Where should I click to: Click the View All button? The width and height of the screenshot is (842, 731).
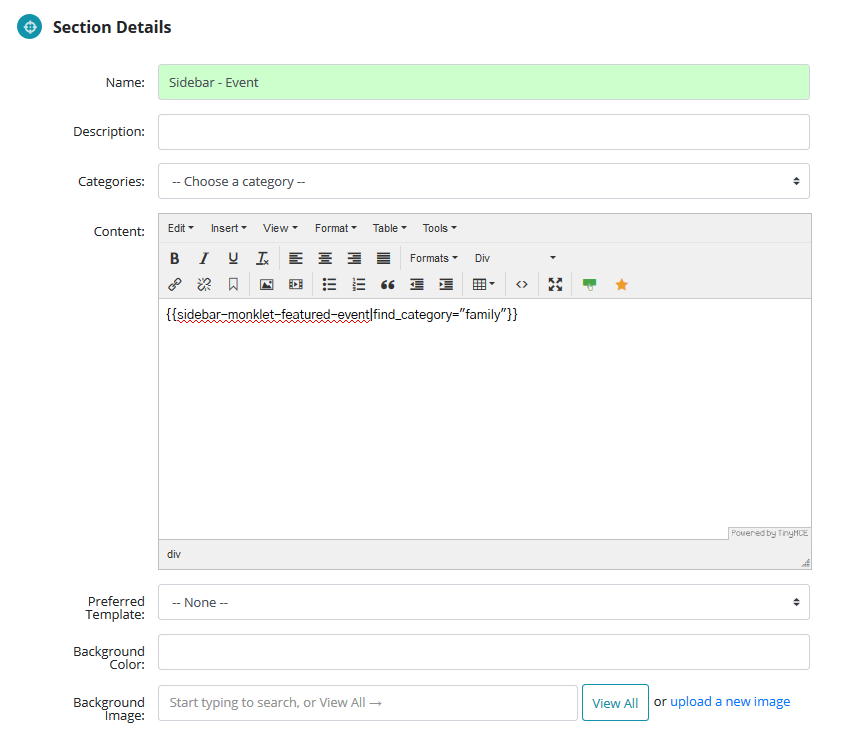pyautogui.click(x=615, y=703)
